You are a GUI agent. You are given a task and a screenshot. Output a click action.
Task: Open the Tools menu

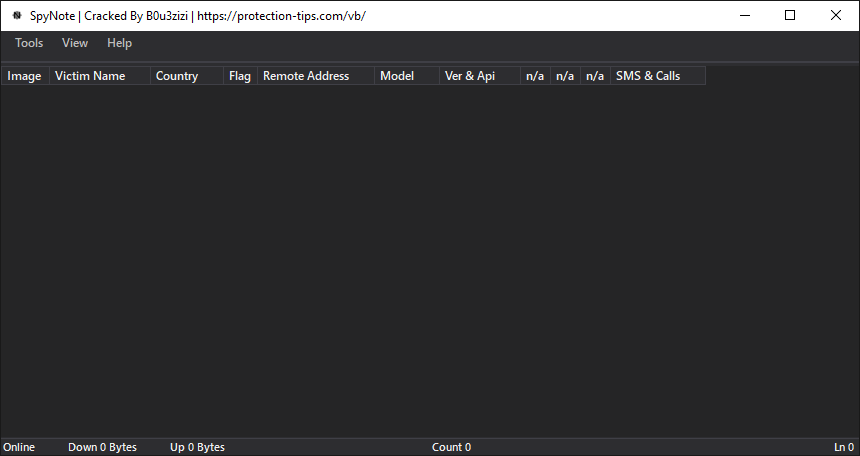(x=29, y=43)
